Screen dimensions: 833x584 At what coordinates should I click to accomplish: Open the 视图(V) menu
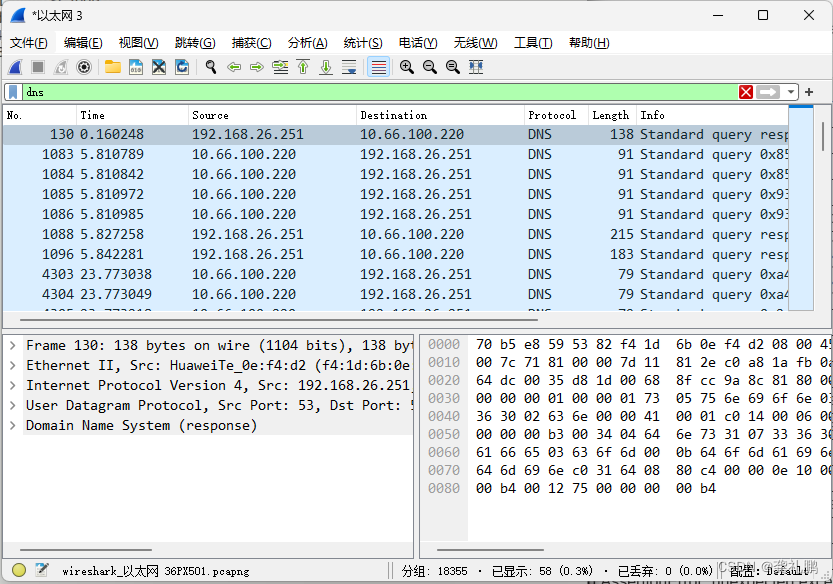click(138, 43)
